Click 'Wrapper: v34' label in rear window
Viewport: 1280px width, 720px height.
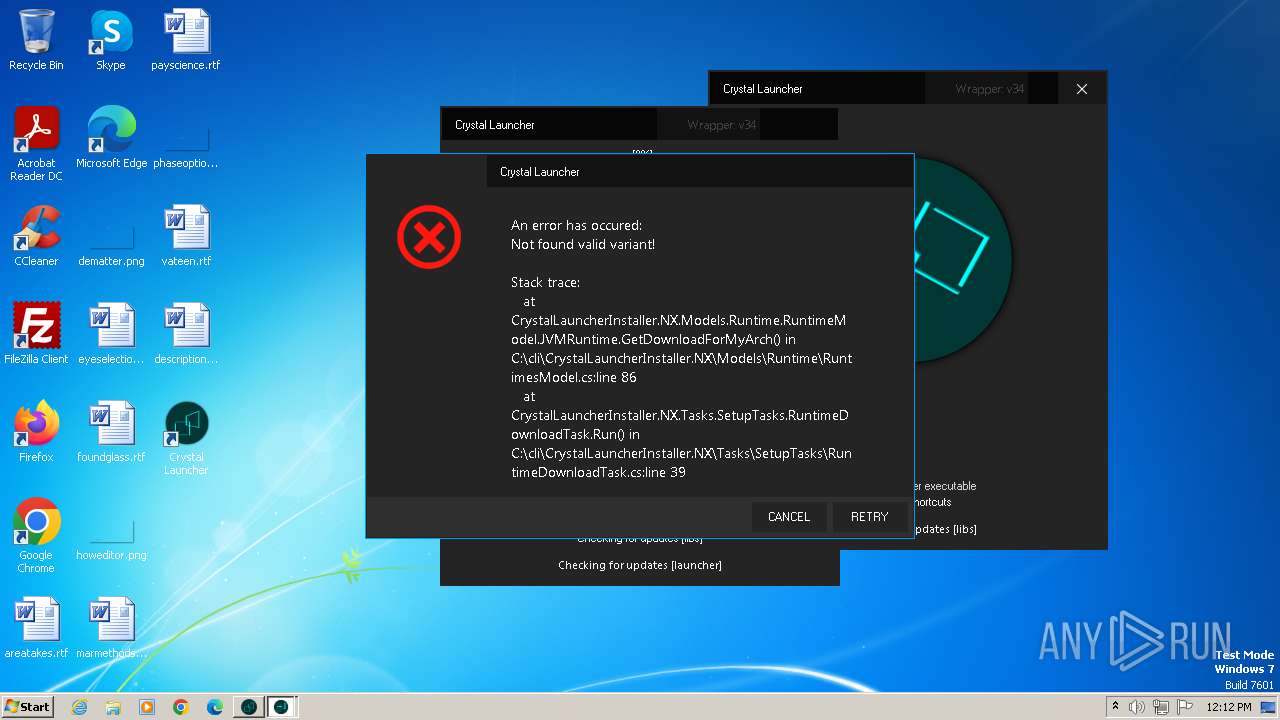(x=989, y=89)
